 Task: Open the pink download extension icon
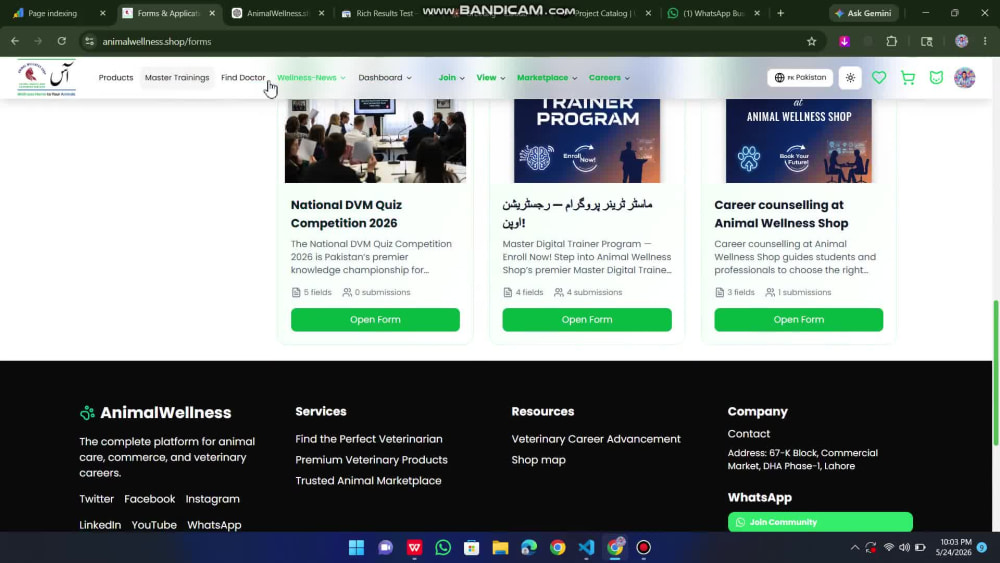[x=844, y=41]
